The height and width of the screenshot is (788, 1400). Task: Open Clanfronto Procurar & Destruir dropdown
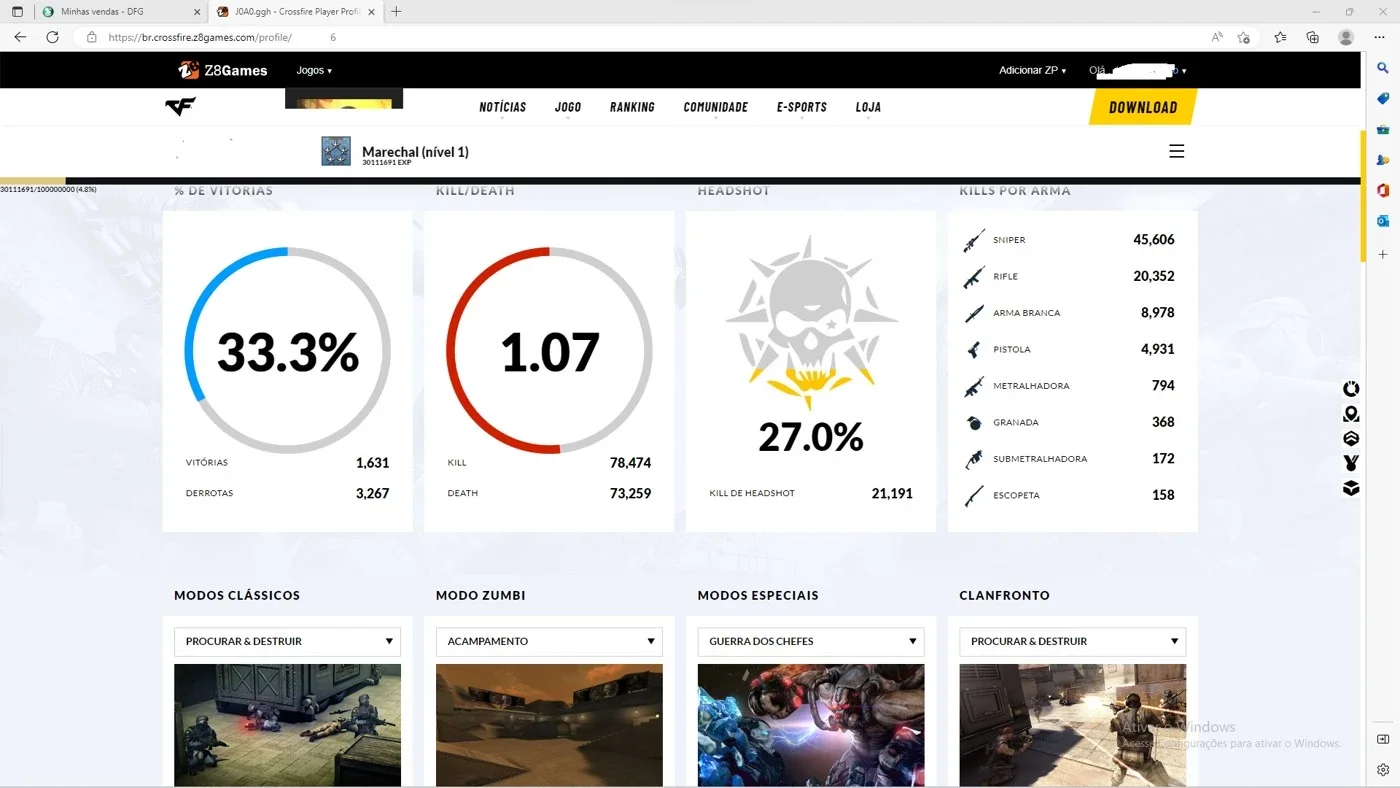1073,642
